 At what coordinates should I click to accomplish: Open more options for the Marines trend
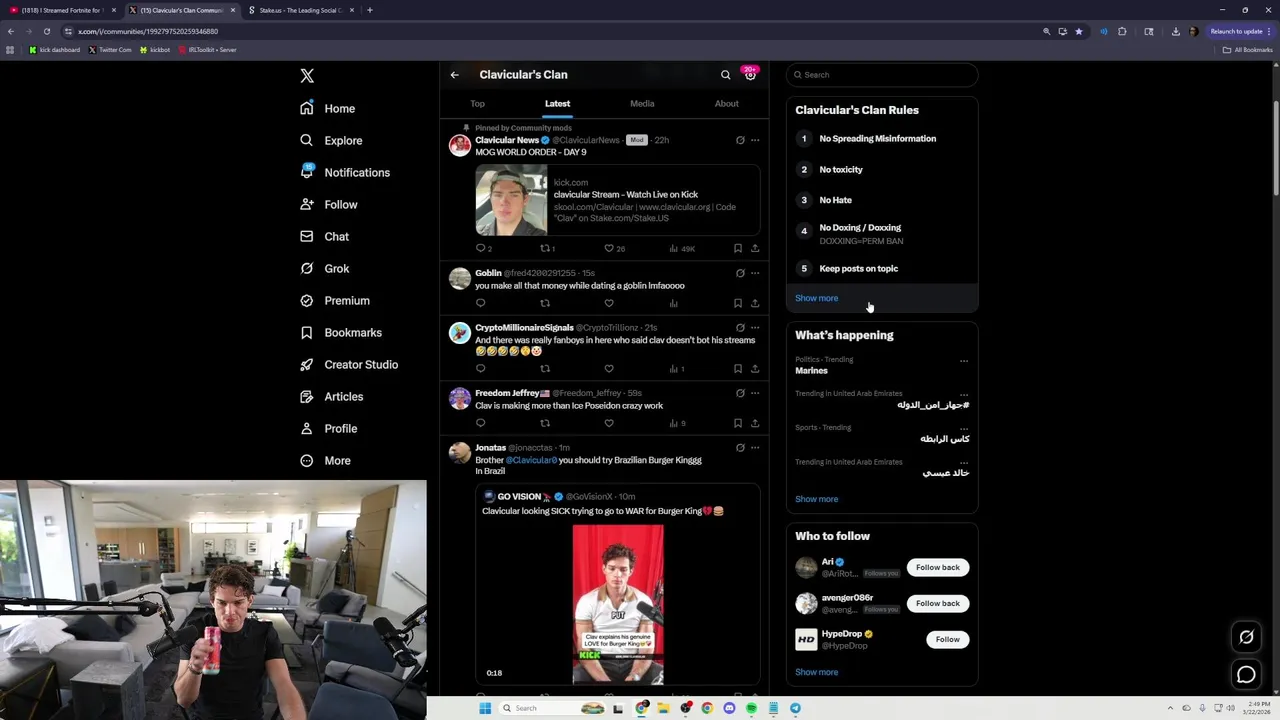[964, 361]
